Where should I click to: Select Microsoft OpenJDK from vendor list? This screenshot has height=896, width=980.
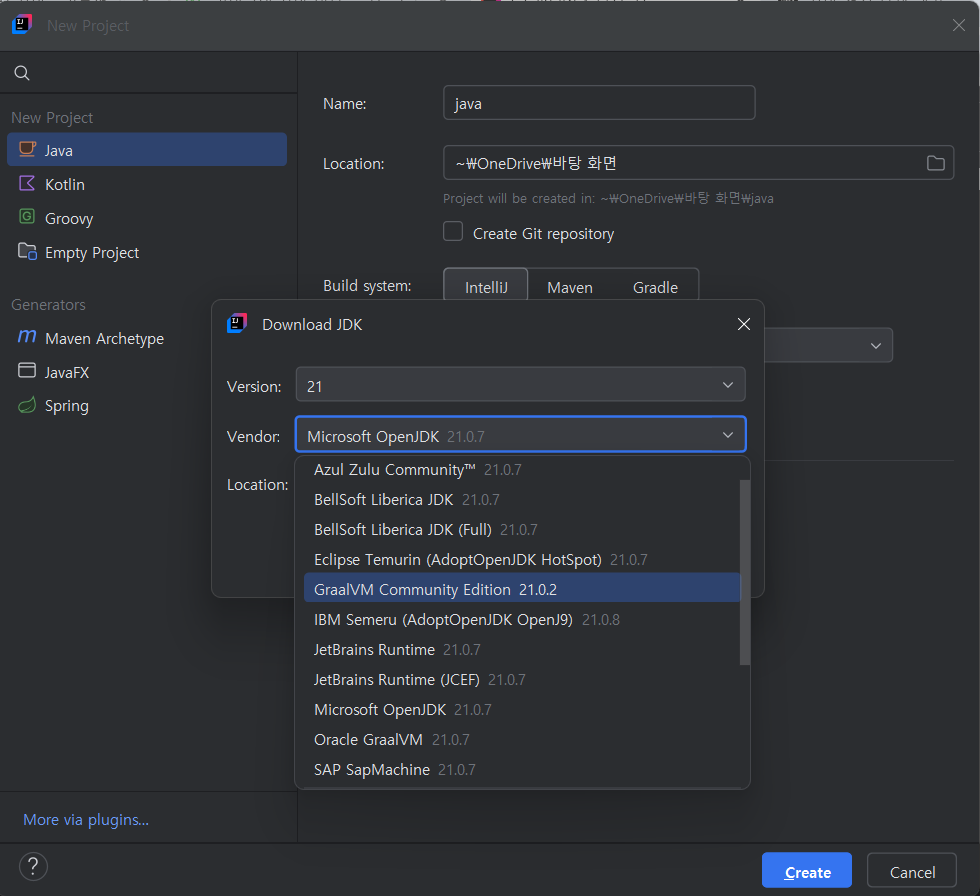(x=522, y=710)
